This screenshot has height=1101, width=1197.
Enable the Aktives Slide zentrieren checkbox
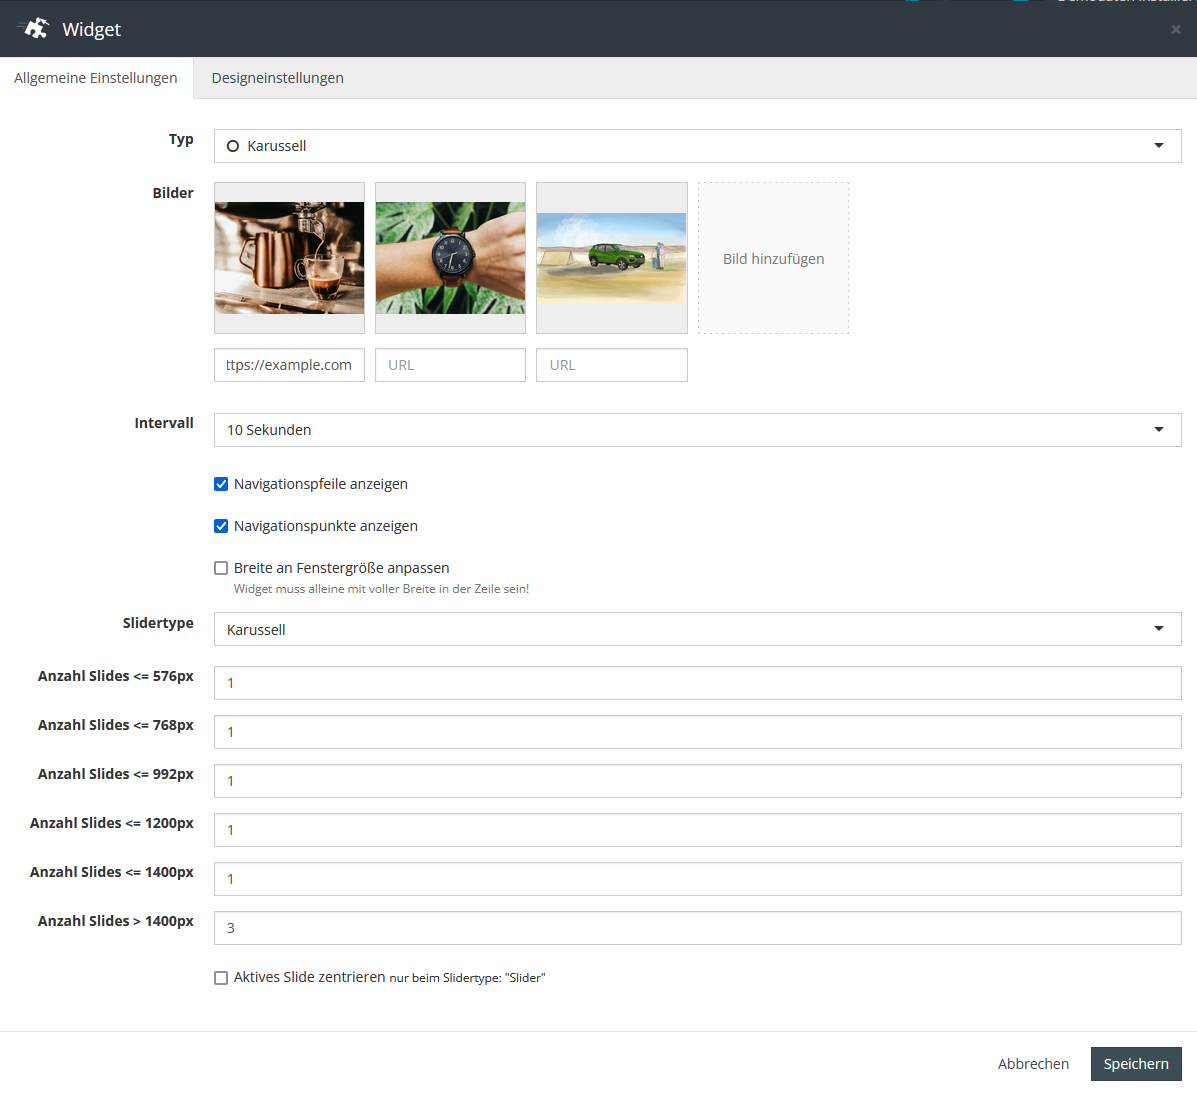point(221,978)
